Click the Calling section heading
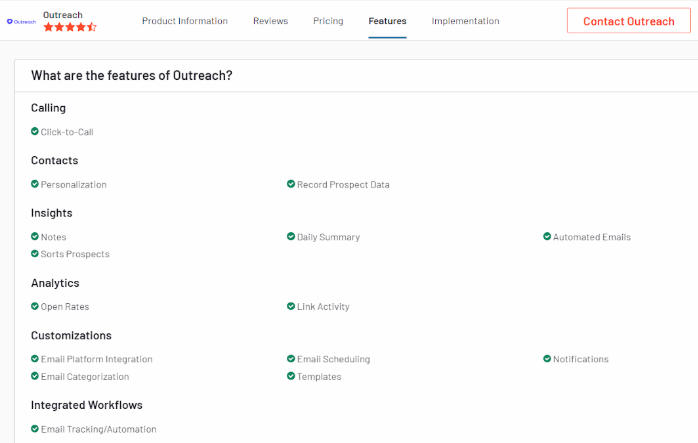The height and width of the screenshot is (443, 698). pyautogui.click(x=48, y=108)
